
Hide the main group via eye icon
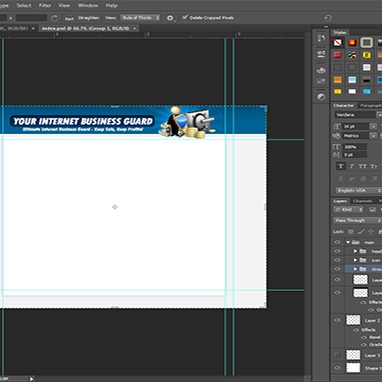tap(337, 242)
